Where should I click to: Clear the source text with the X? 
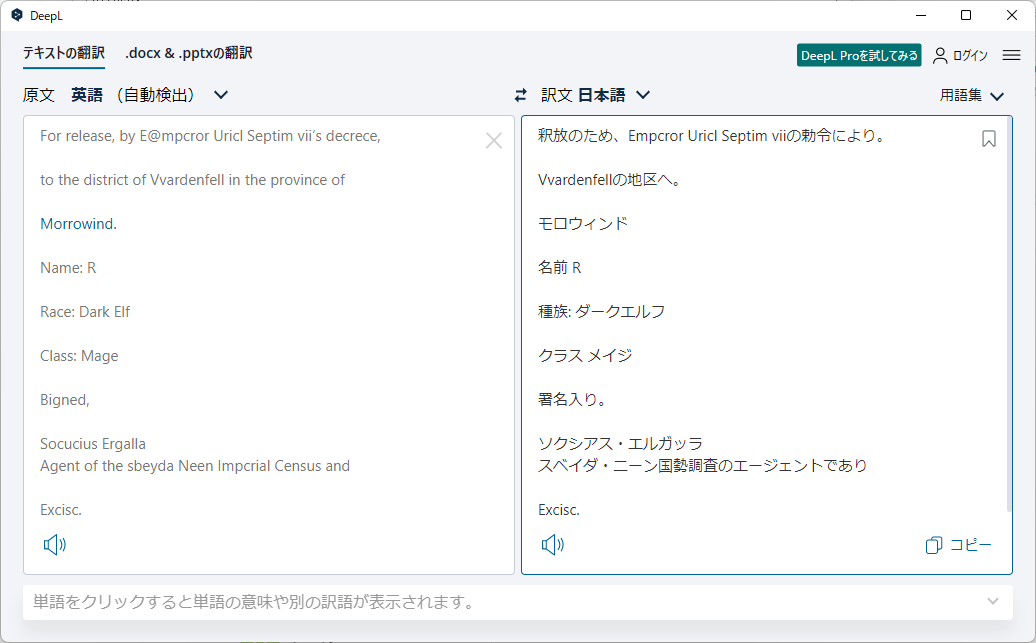(x=494, y=140)
